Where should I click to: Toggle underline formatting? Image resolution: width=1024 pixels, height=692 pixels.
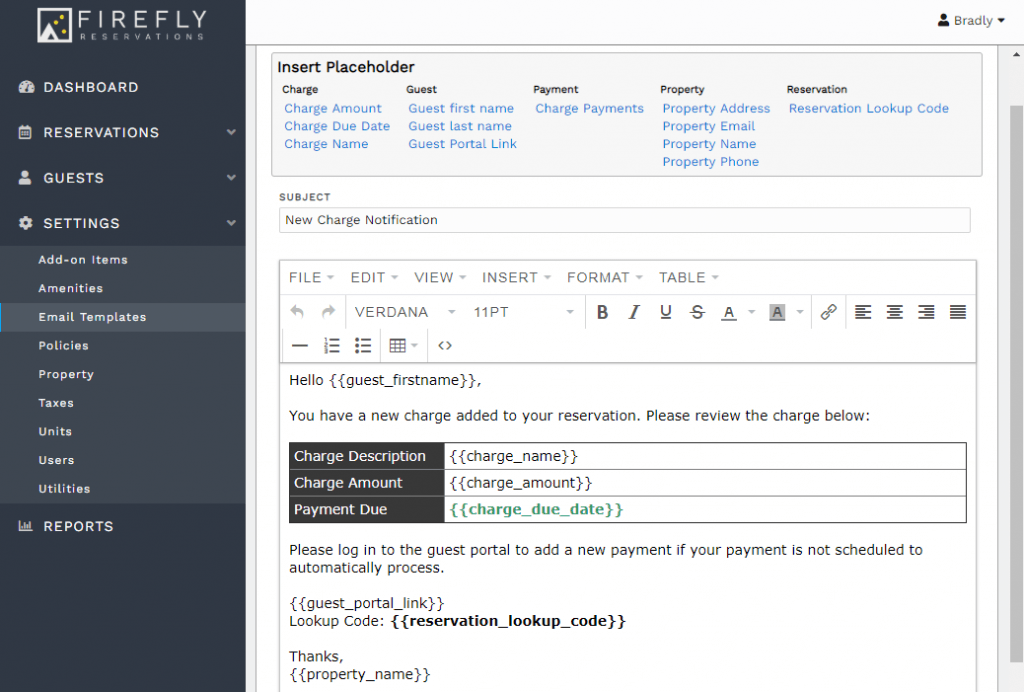tap(665, 312)
